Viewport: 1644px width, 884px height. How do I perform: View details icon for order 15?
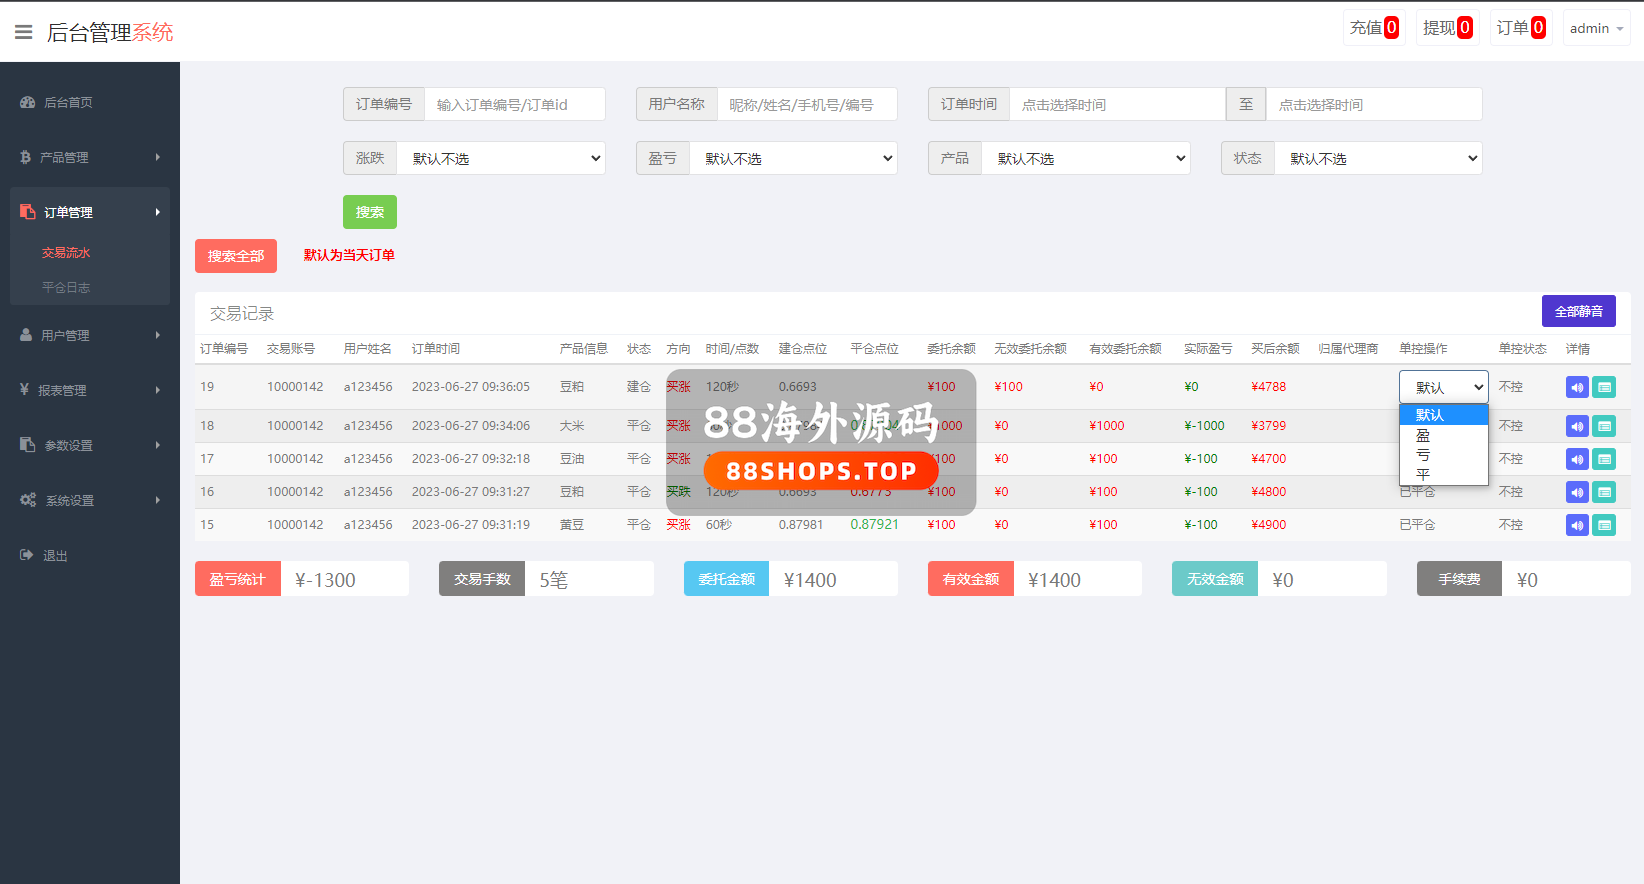coord(1604,526)
